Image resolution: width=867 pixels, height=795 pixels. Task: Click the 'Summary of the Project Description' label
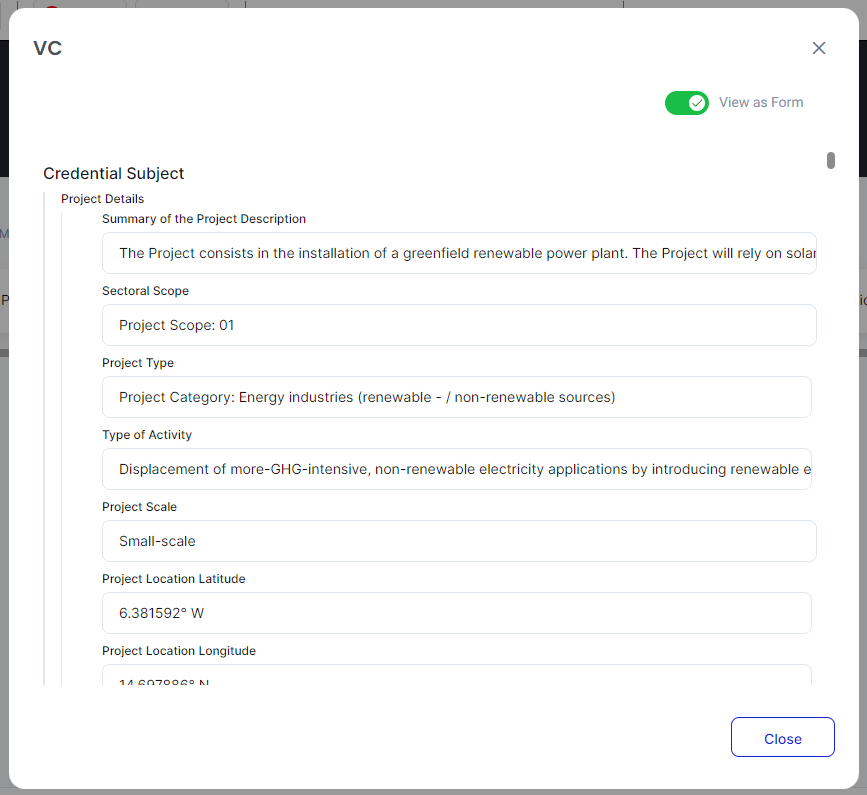click(204, 219)
